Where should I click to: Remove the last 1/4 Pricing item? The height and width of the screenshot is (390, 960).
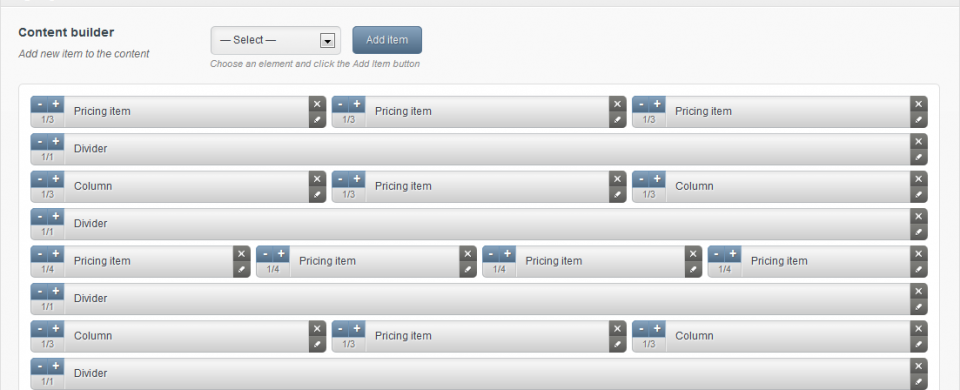coord(918,253)
